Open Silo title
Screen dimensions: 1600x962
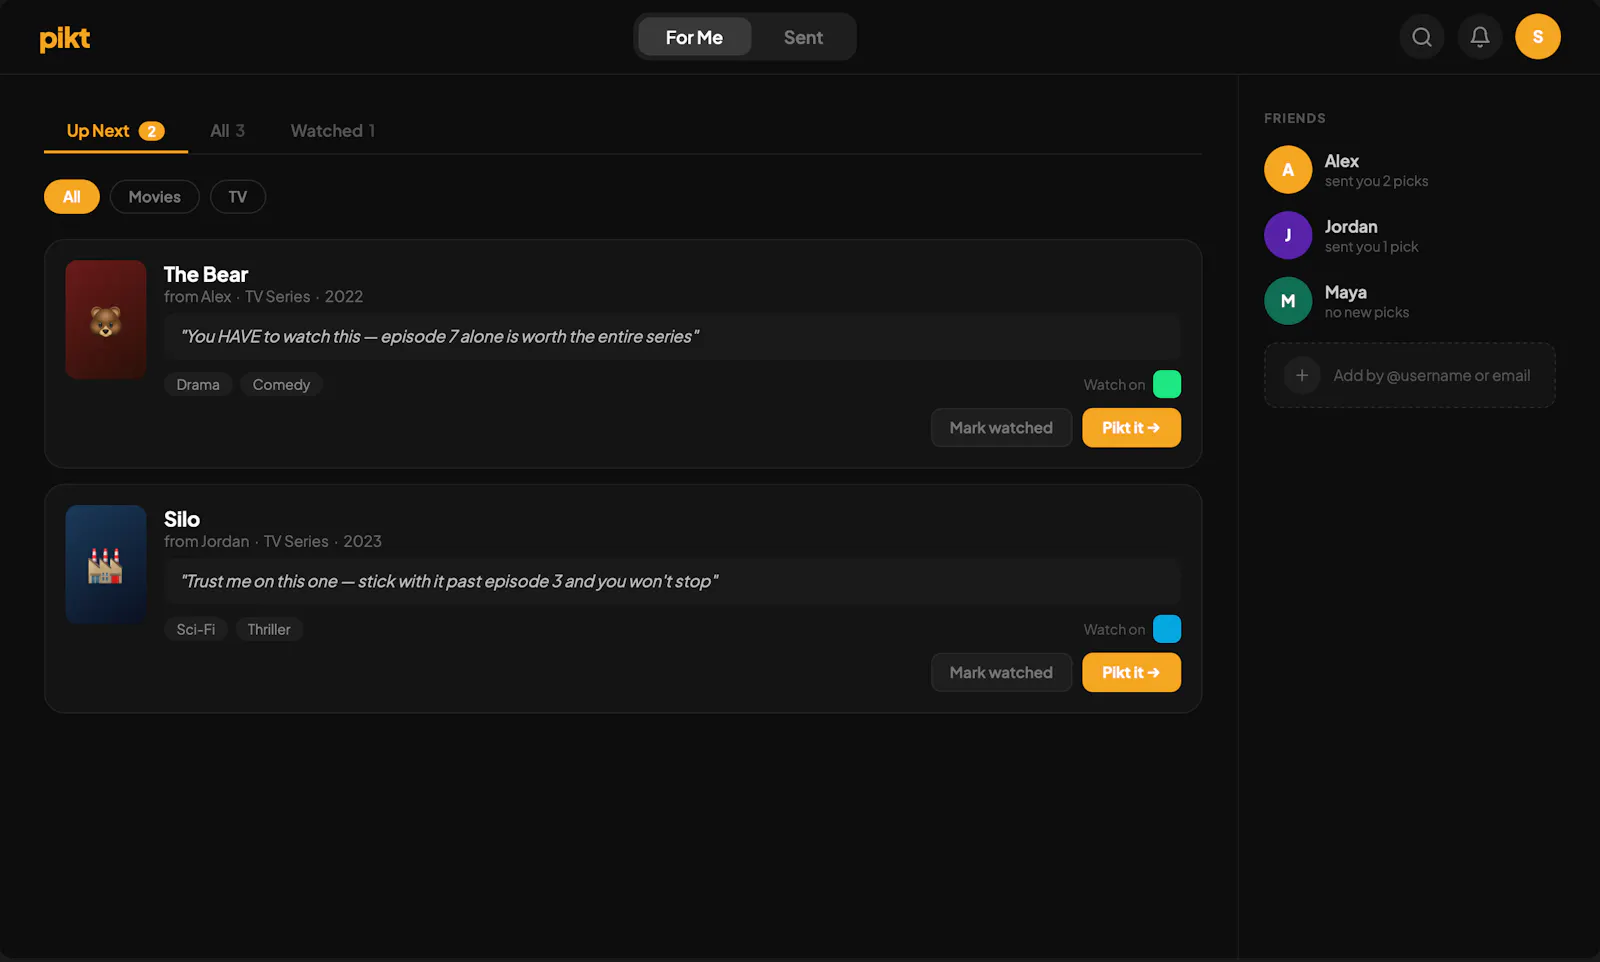click(x=182, y=519)
